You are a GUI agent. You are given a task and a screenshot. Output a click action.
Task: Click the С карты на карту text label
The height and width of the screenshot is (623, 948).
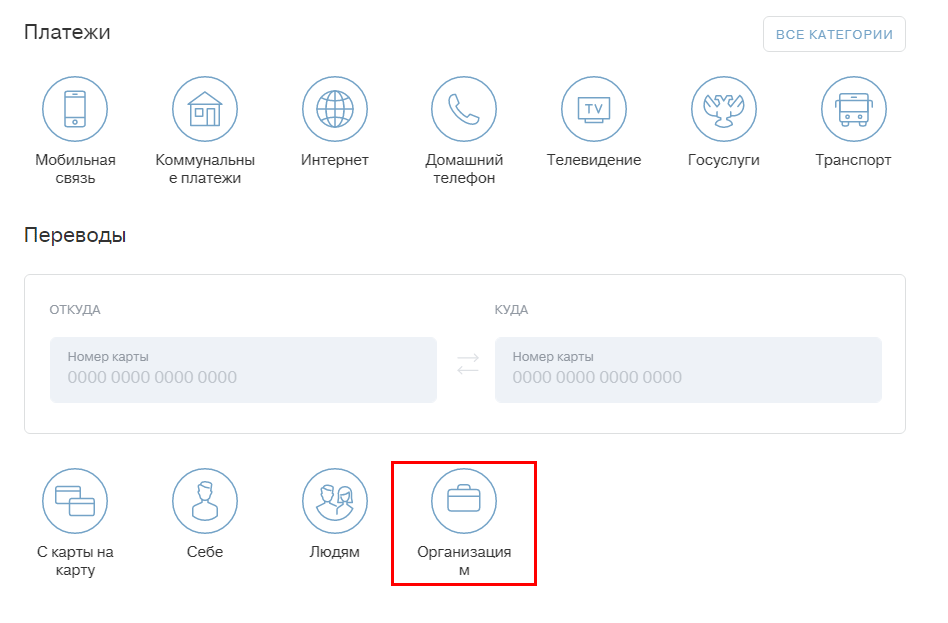pyautogui.click(x=75, y=561)
